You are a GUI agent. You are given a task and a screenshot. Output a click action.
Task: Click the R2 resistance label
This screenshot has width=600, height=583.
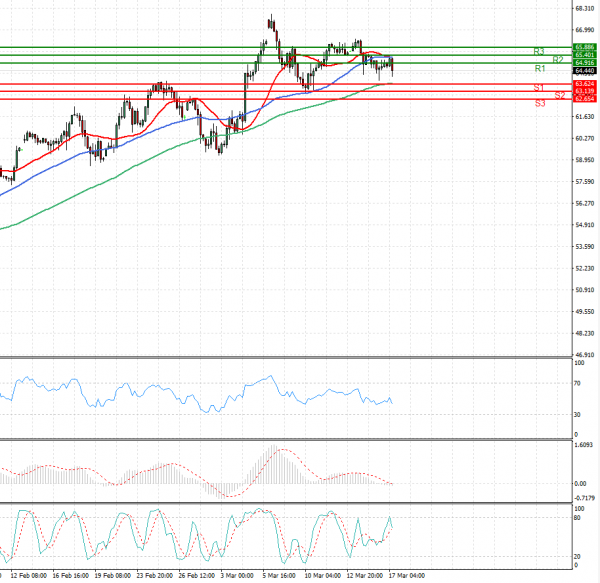558,60
